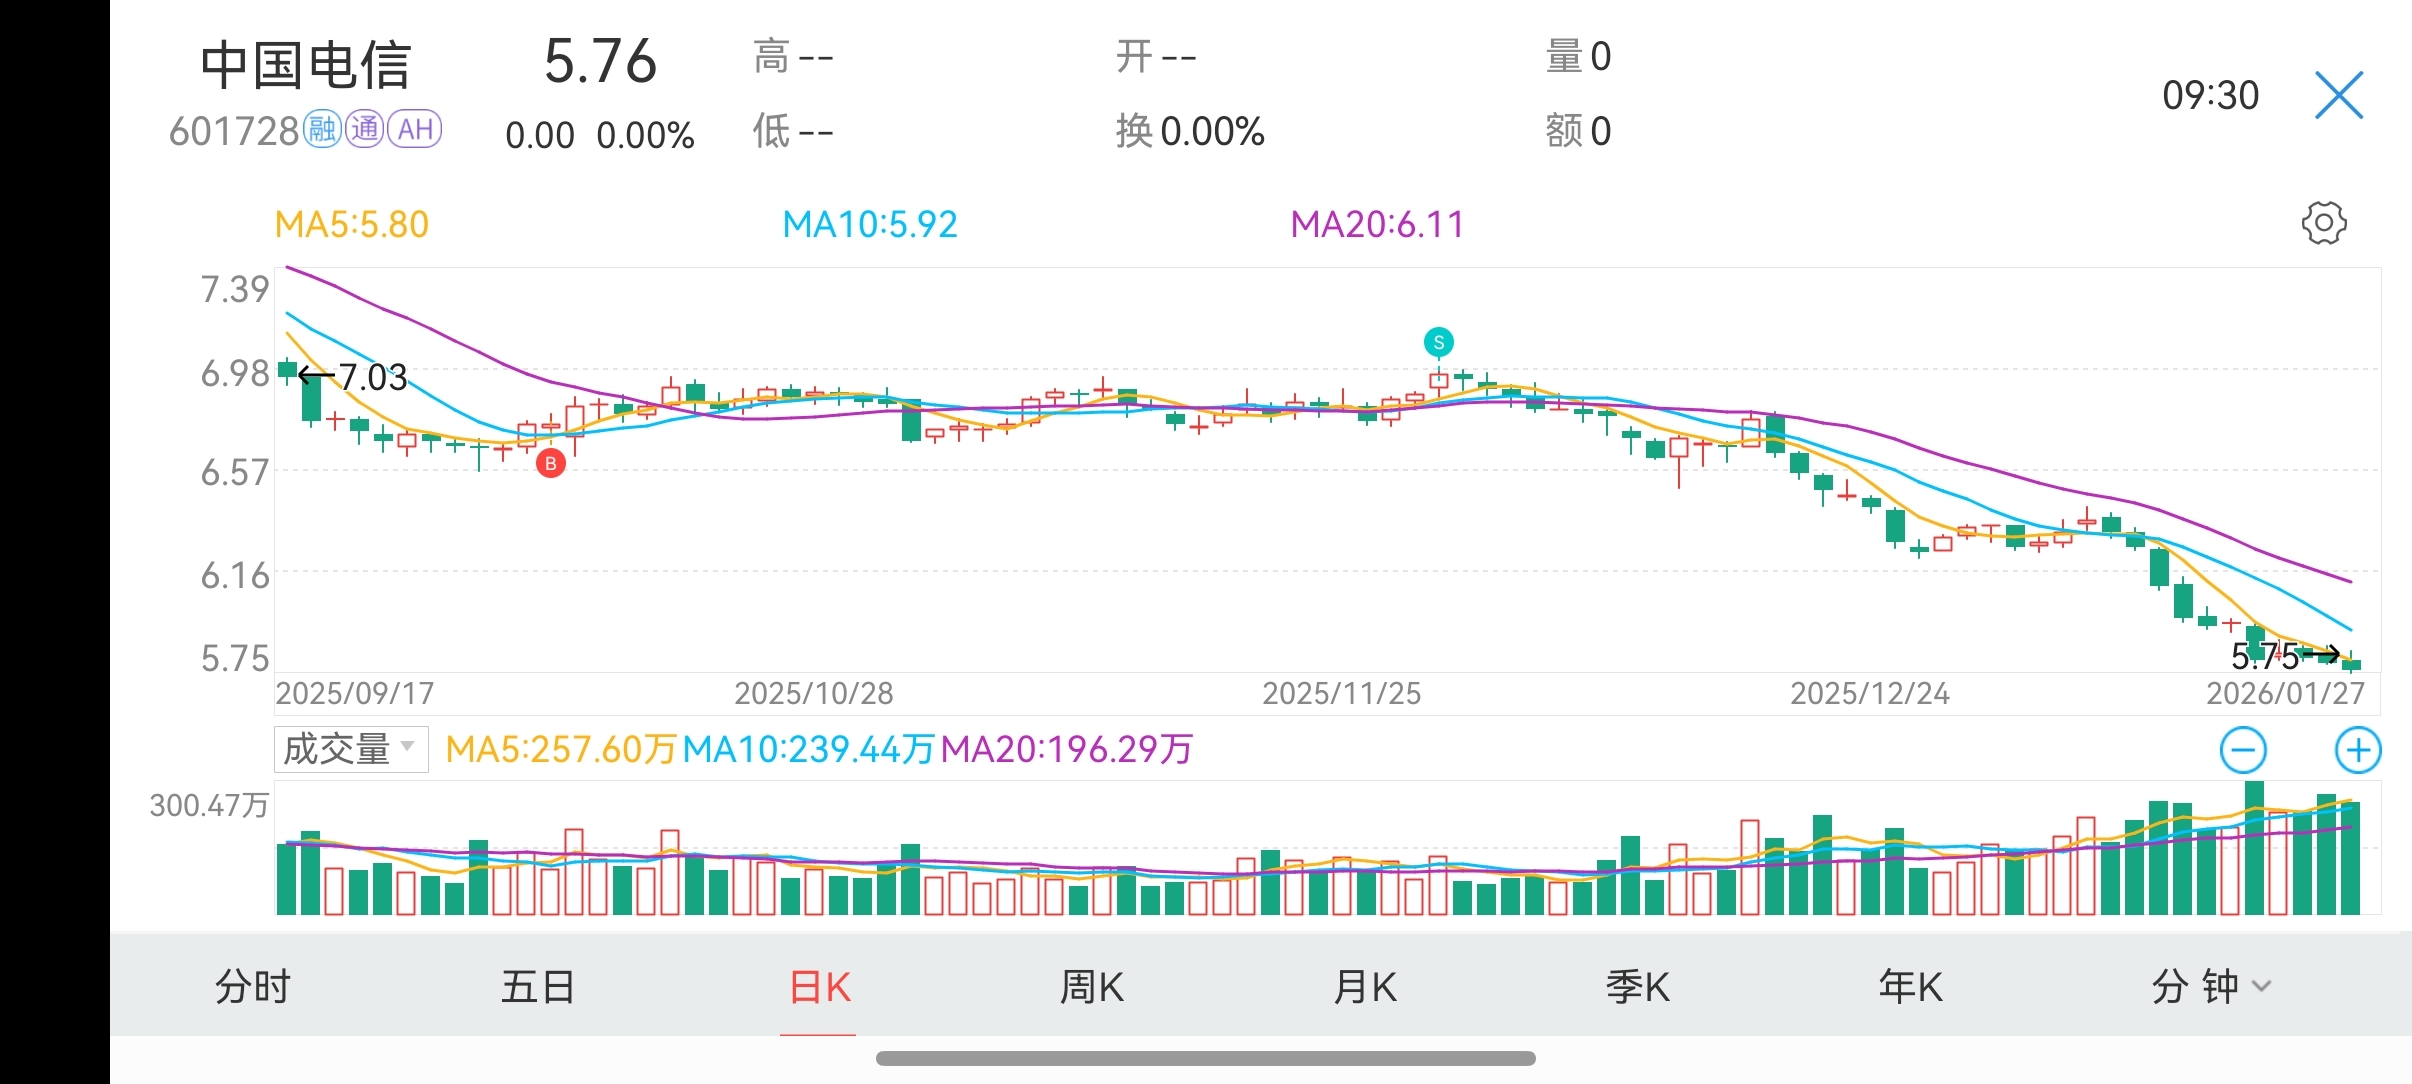
Task: Switch to 季K quarterly tab
Action: pyautogui.click(x=1637, y=987)
